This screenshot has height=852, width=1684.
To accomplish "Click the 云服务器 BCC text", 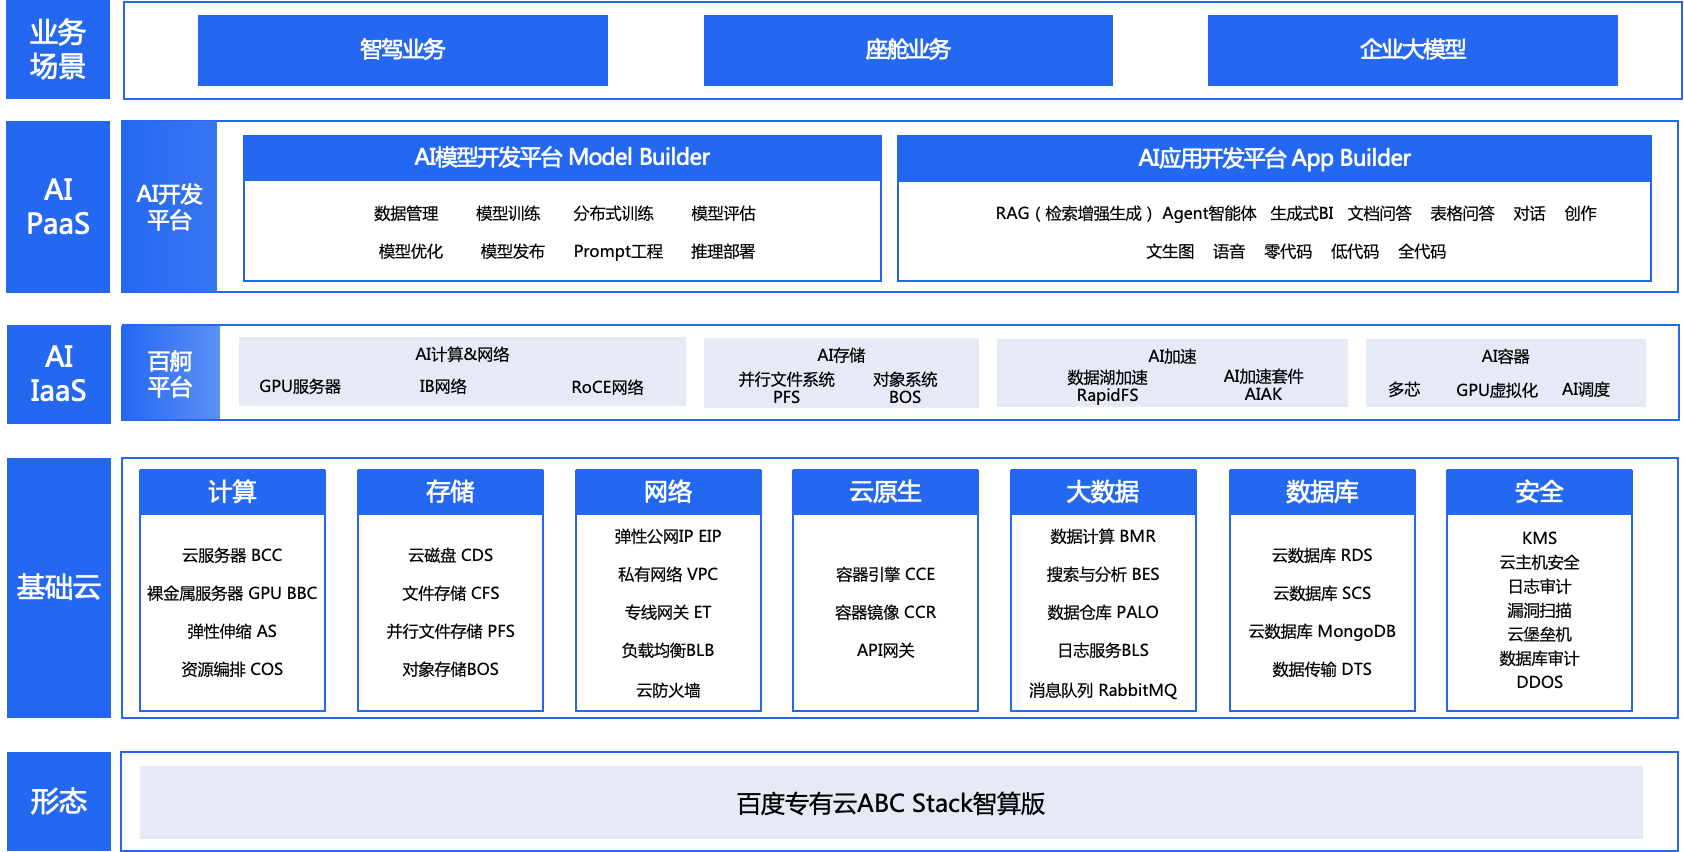I will [232, 556].
